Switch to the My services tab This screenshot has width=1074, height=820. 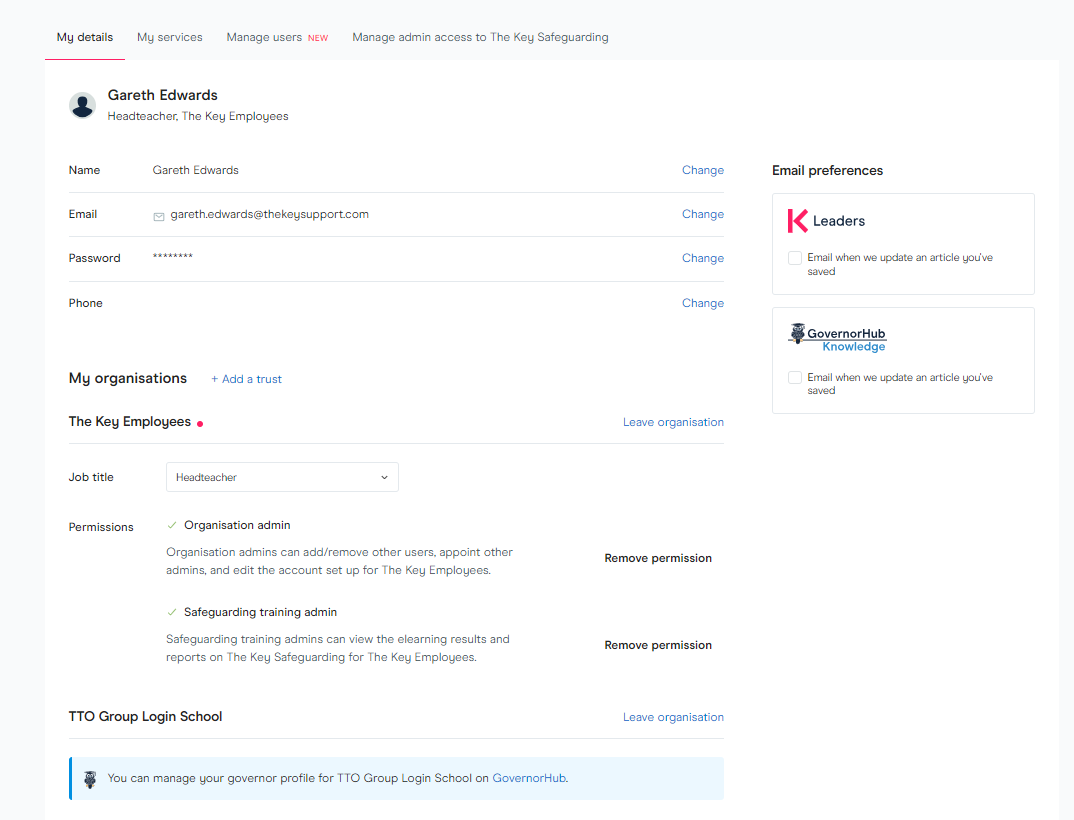coord(169,37)
